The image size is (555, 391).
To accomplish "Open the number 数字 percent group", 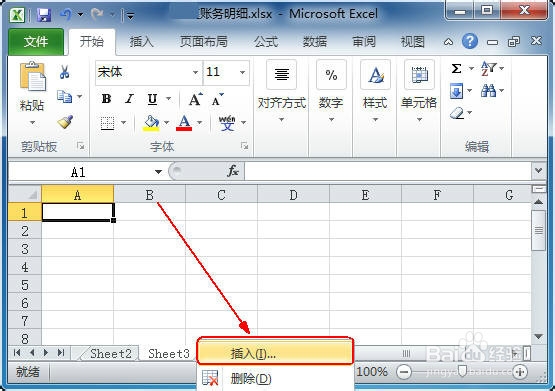I will click(x=331, y=91).
